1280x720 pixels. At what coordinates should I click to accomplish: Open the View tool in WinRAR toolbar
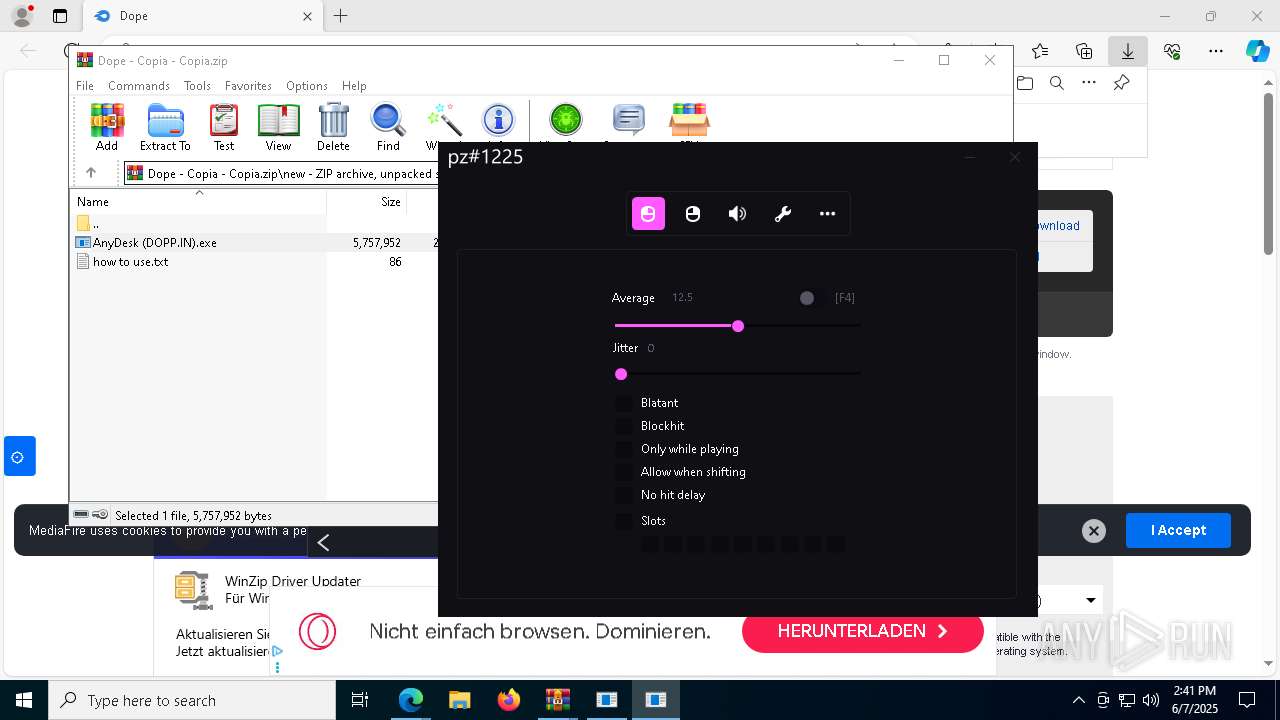(278, 128)
